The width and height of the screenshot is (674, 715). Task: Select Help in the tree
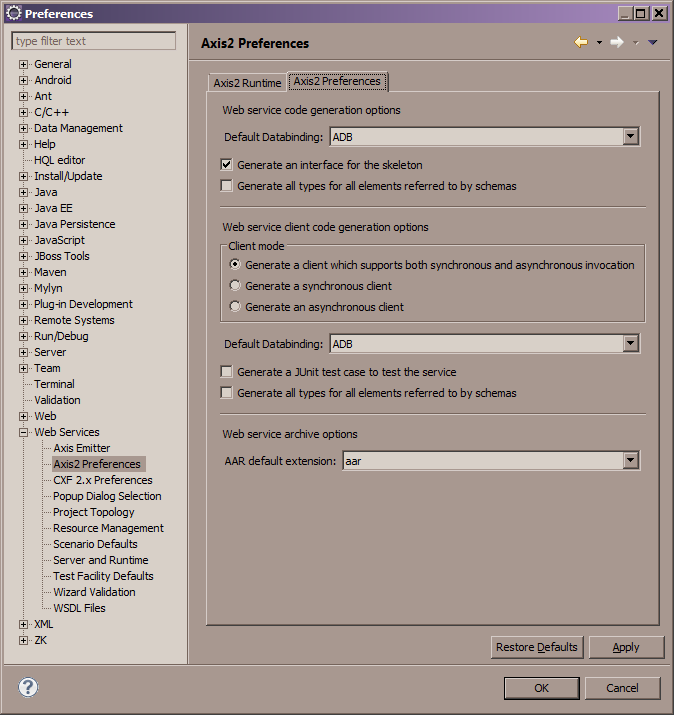(45, 144)
